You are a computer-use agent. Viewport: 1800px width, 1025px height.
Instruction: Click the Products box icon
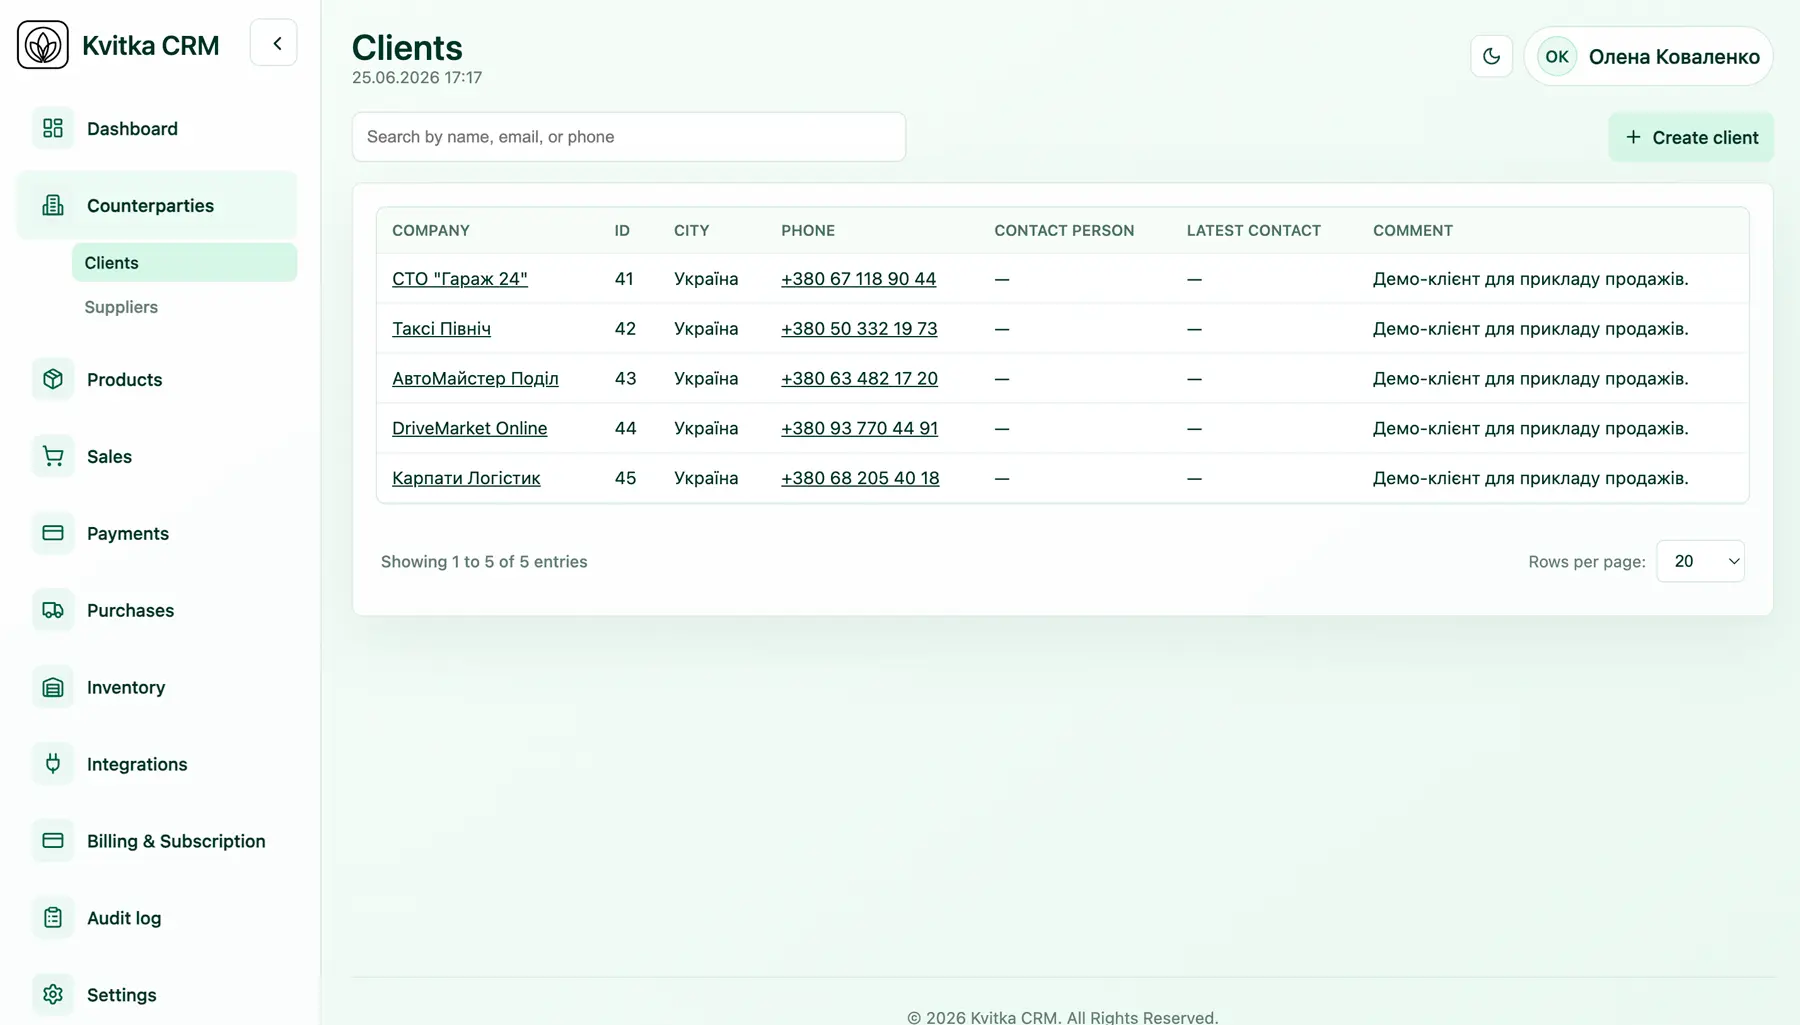point(53,379)
